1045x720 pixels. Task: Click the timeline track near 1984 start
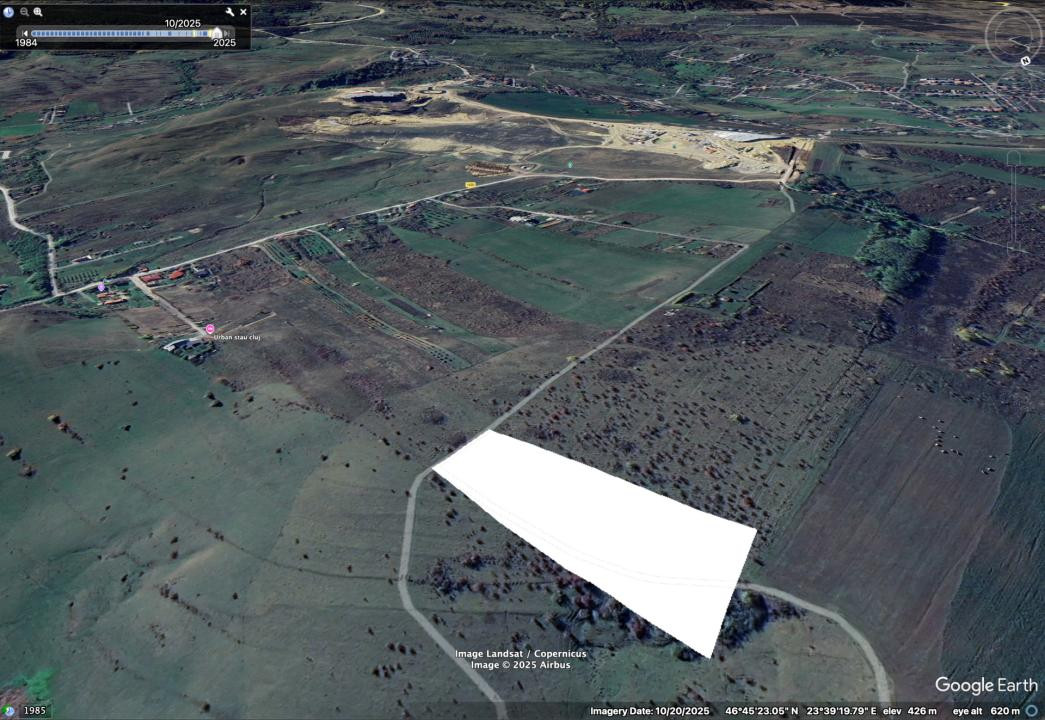pyautogui.click(x=36, y=33)
